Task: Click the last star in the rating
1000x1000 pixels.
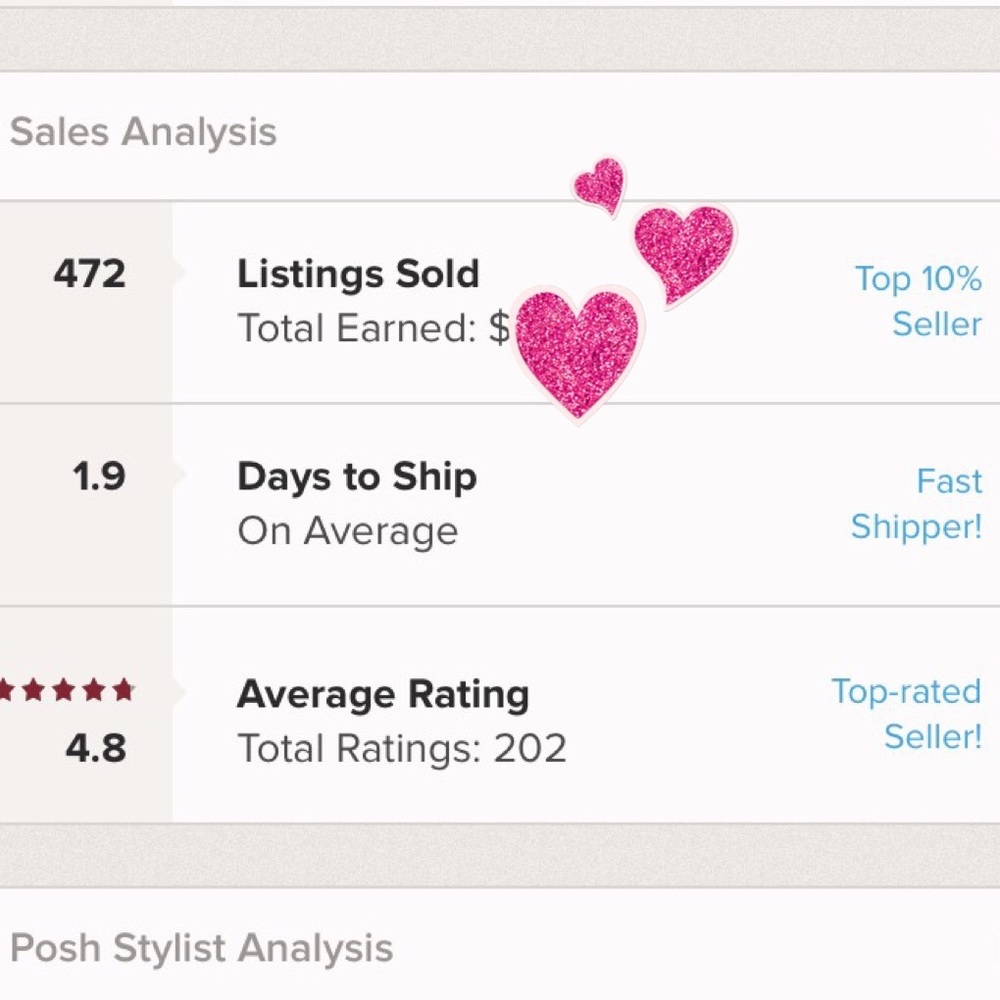Action: 123,691
